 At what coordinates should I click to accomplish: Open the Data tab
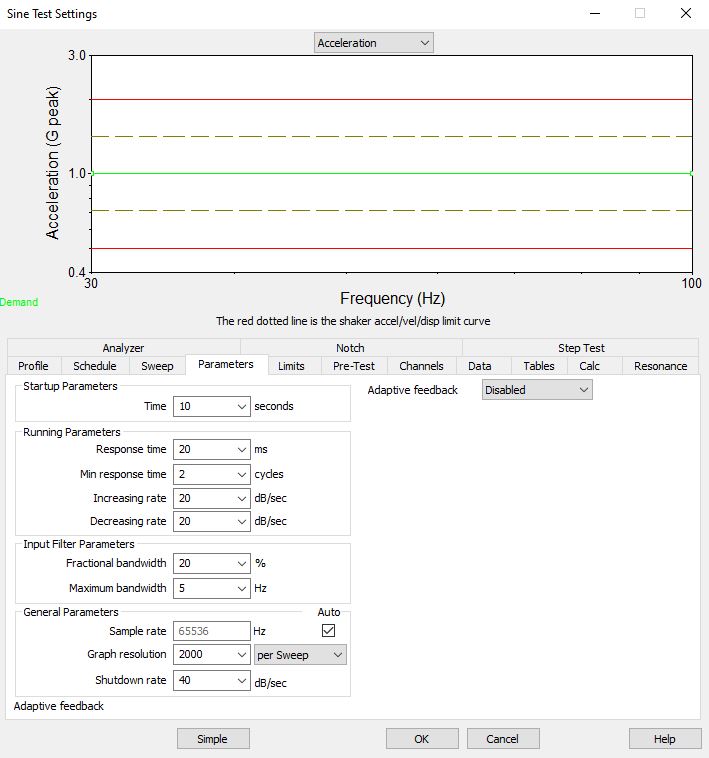pyautogui.click(x=479, y=366)
